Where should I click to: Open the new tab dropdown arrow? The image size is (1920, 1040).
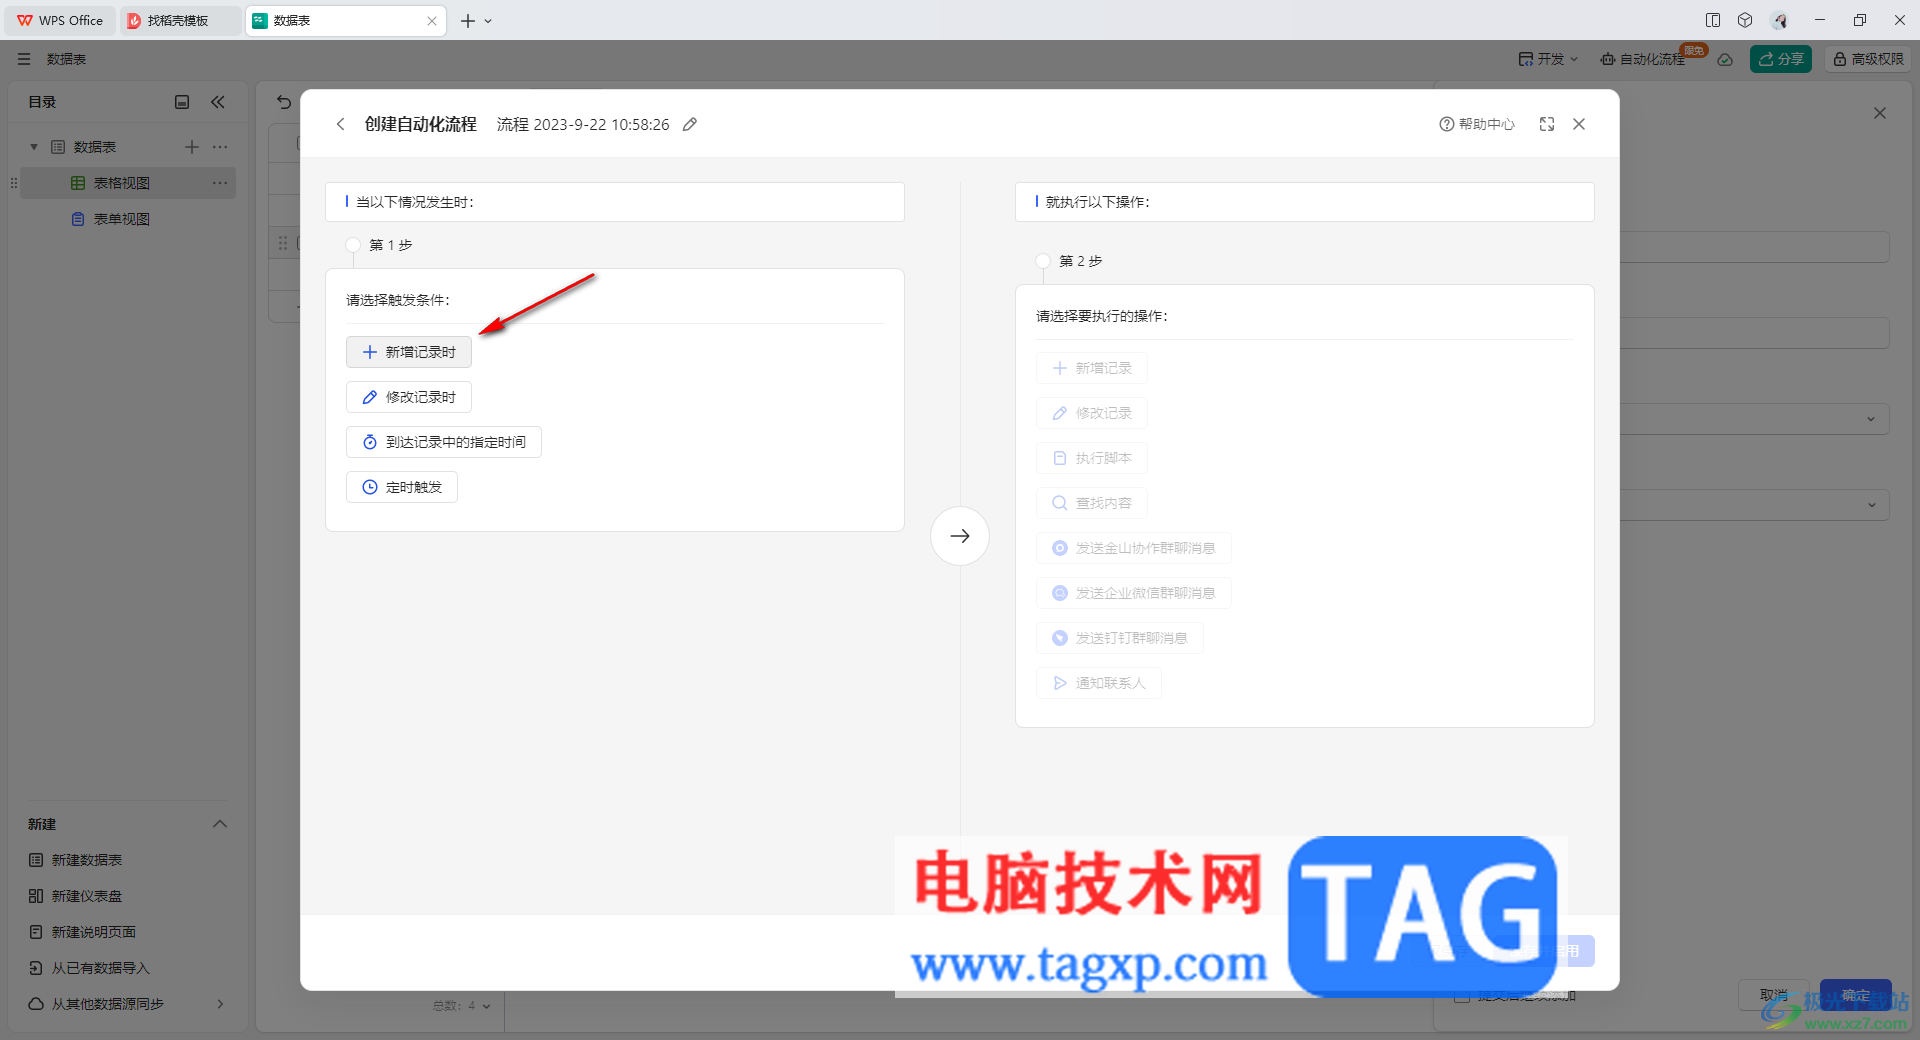pyautogui.click(x=488, y=21)
